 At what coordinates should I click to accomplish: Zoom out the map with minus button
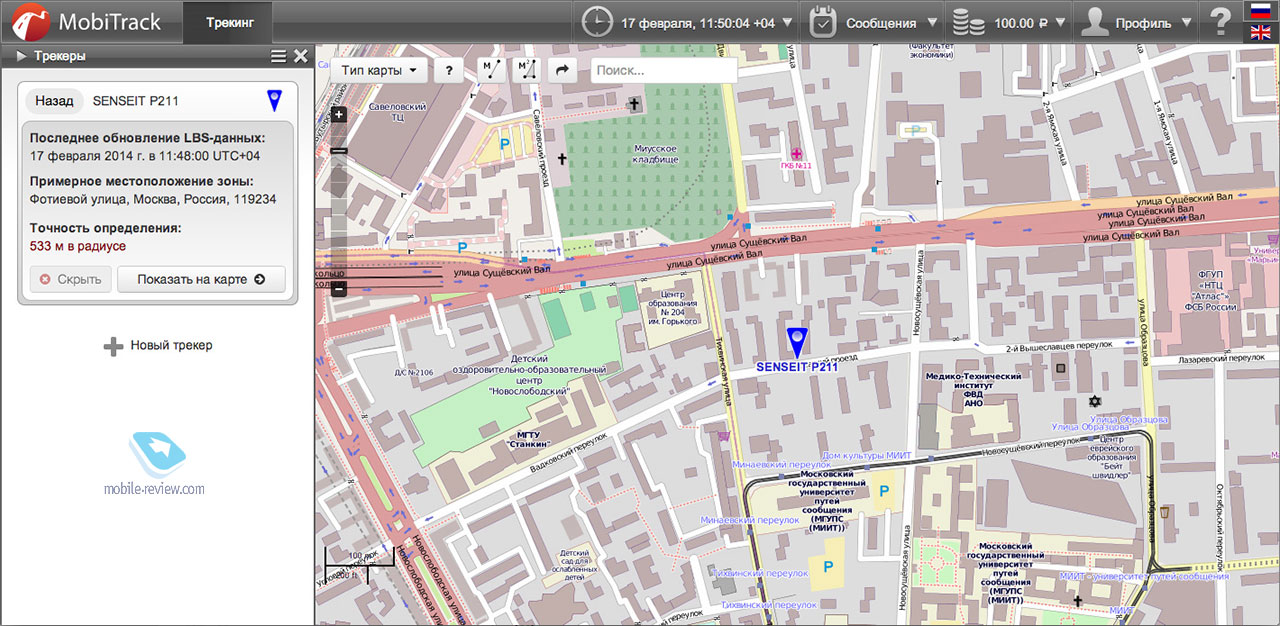click(x=339, y=289)
